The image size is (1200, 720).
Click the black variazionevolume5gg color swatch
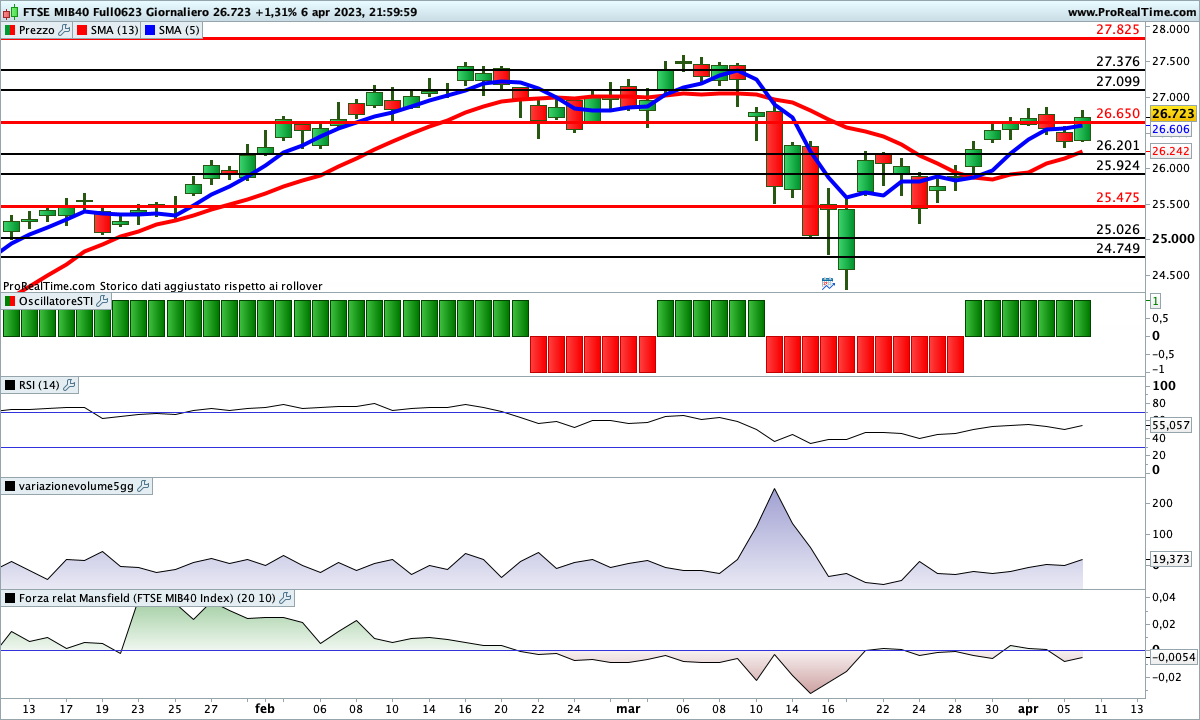pos(10,486)
